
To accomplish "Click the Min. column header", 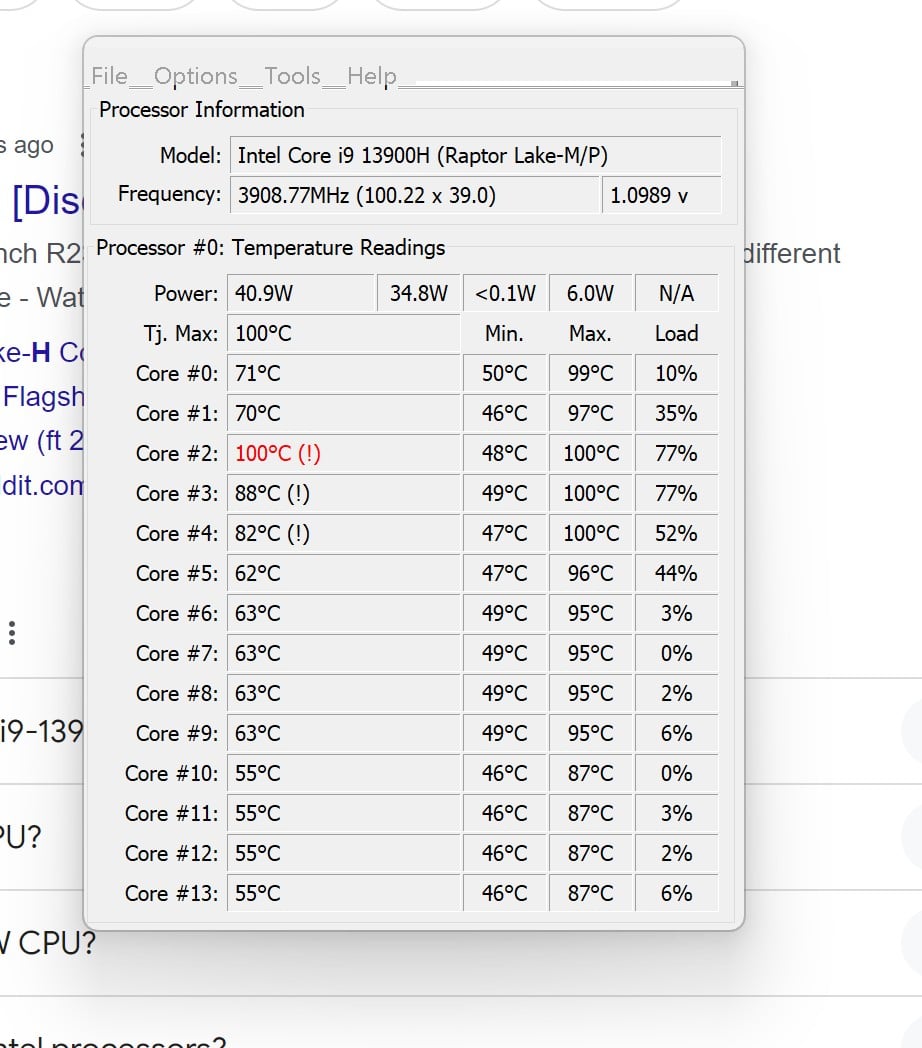I will click(504, 334).
